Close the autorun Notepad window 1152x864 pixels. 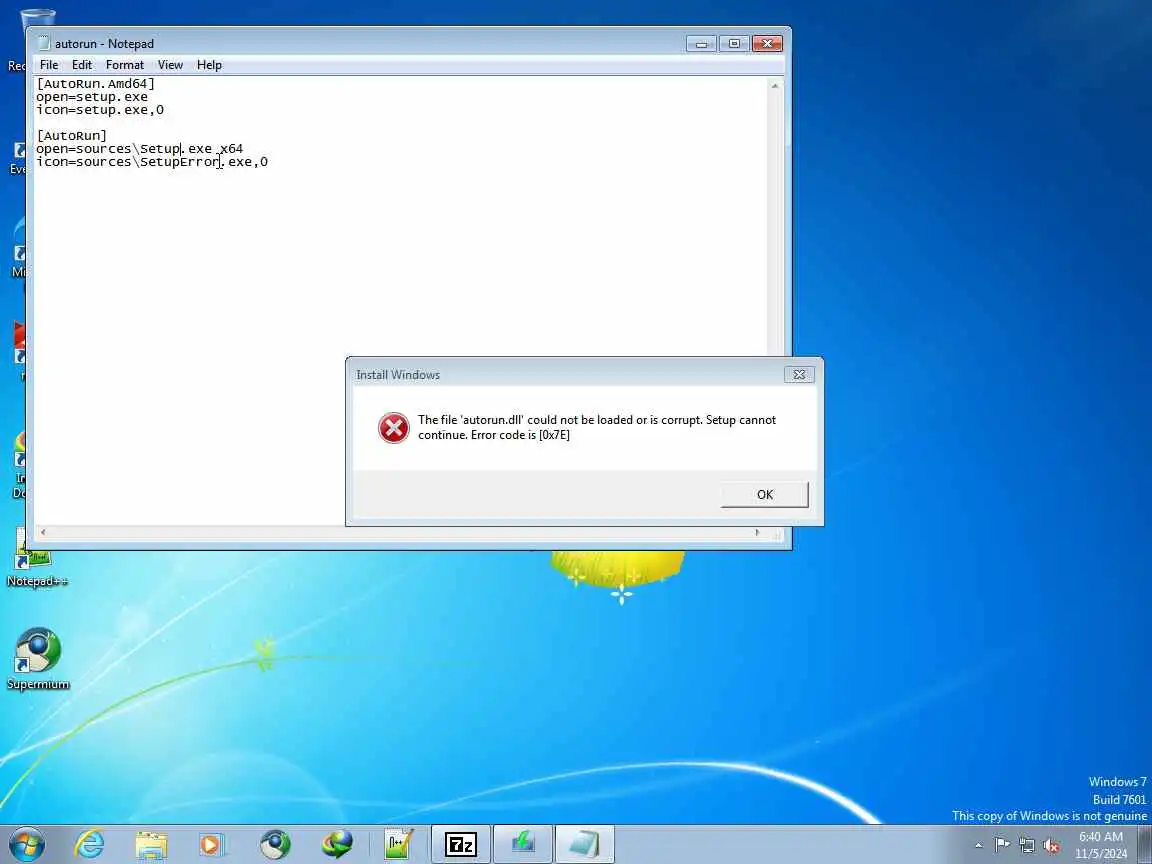[767, 44]
